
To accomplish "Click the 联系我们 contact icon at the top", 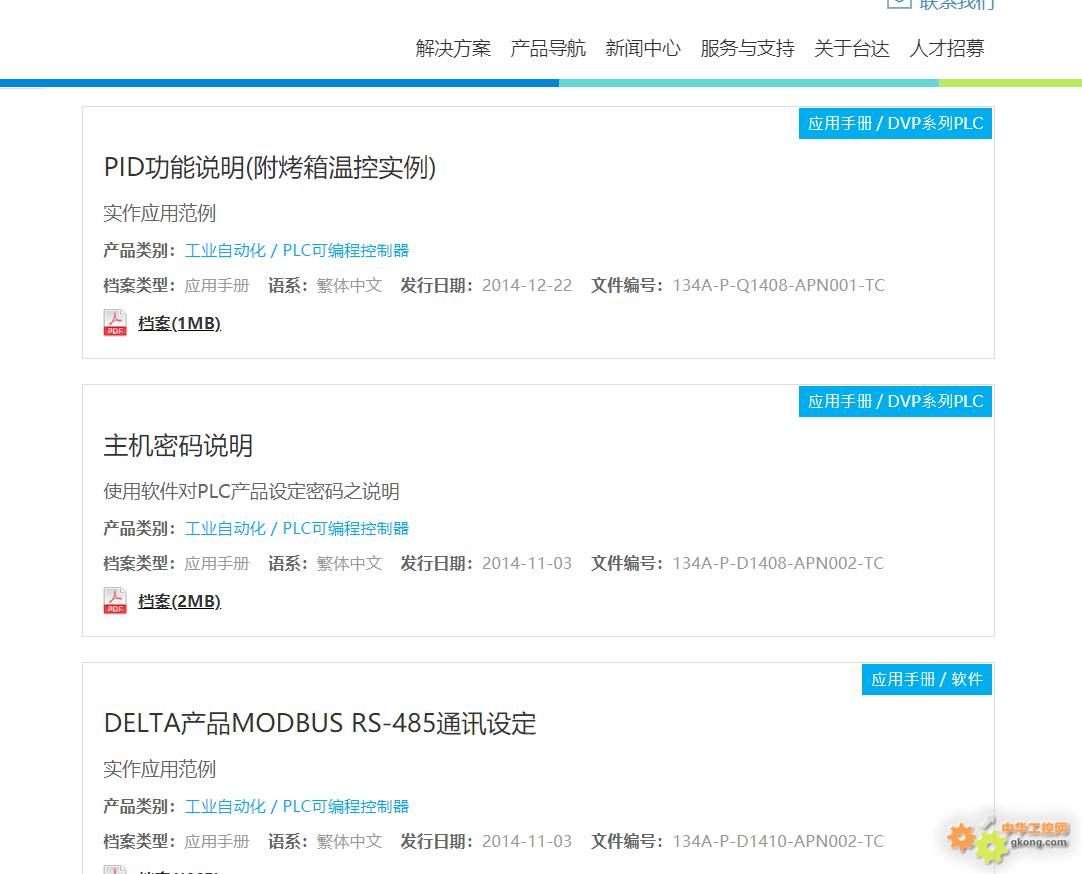I will [x=898, y=3].
